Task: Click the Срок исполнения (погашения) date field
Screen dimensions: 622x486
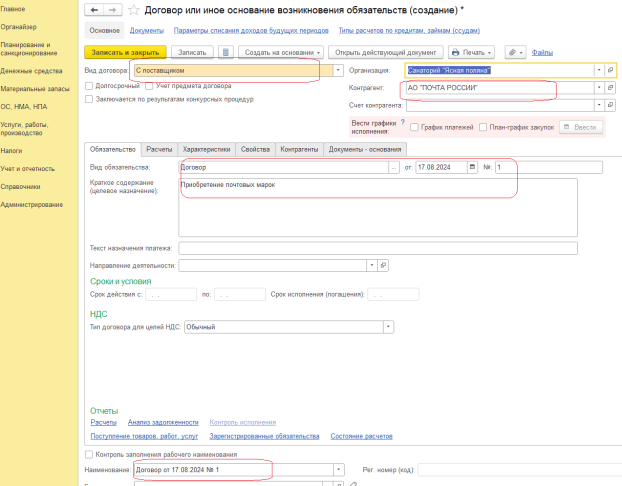Action: point(393,294)
